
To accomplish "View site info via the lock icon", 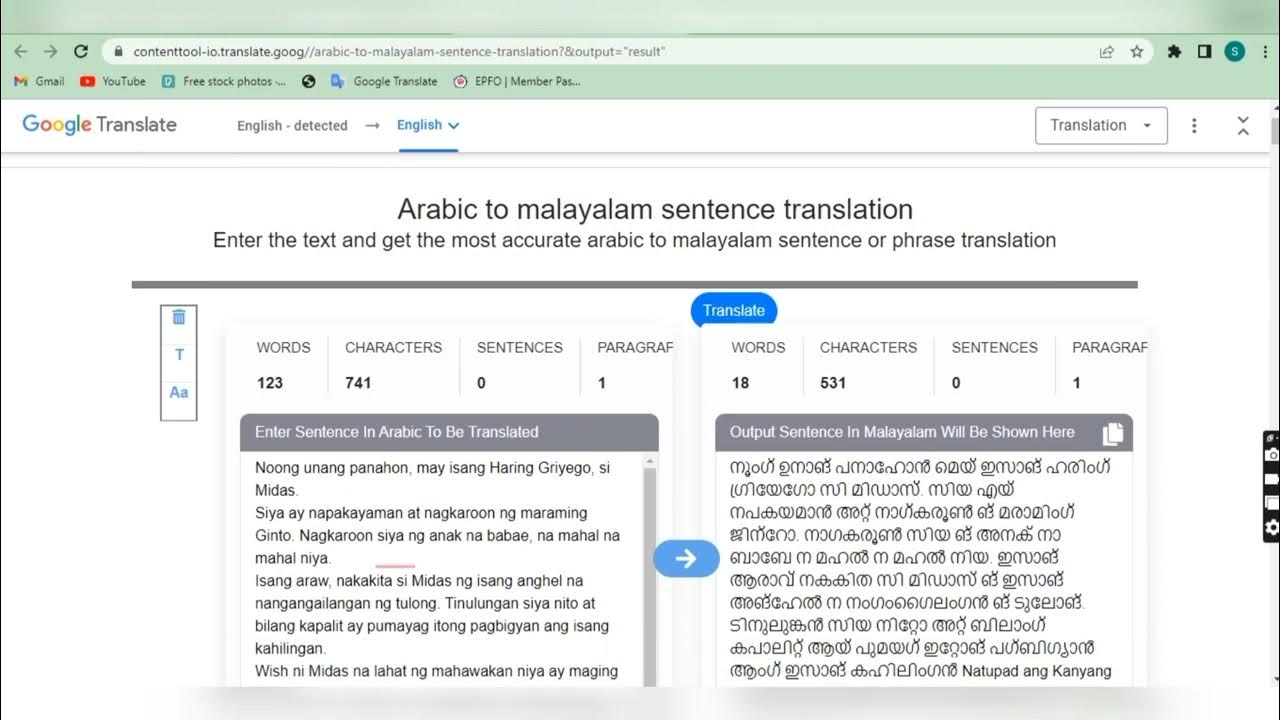I will tap(119, 51).
